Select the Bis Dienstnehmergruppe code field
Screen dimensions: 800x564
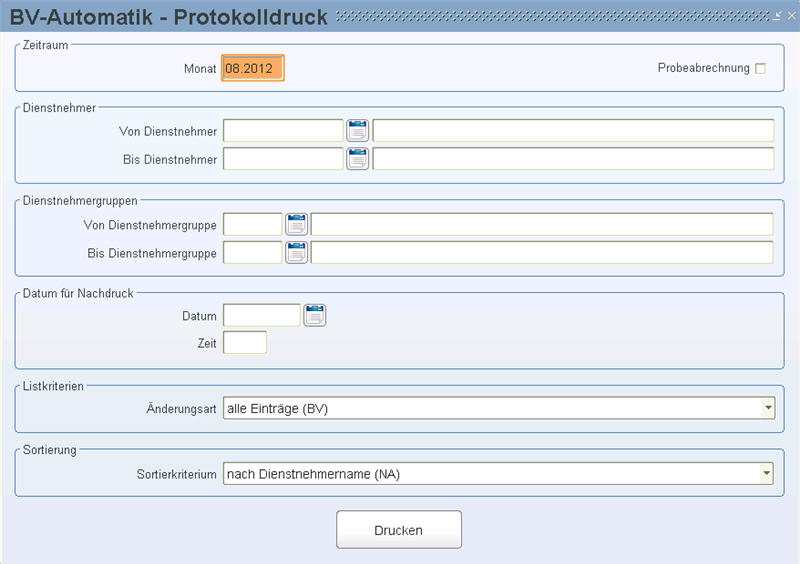253,253
